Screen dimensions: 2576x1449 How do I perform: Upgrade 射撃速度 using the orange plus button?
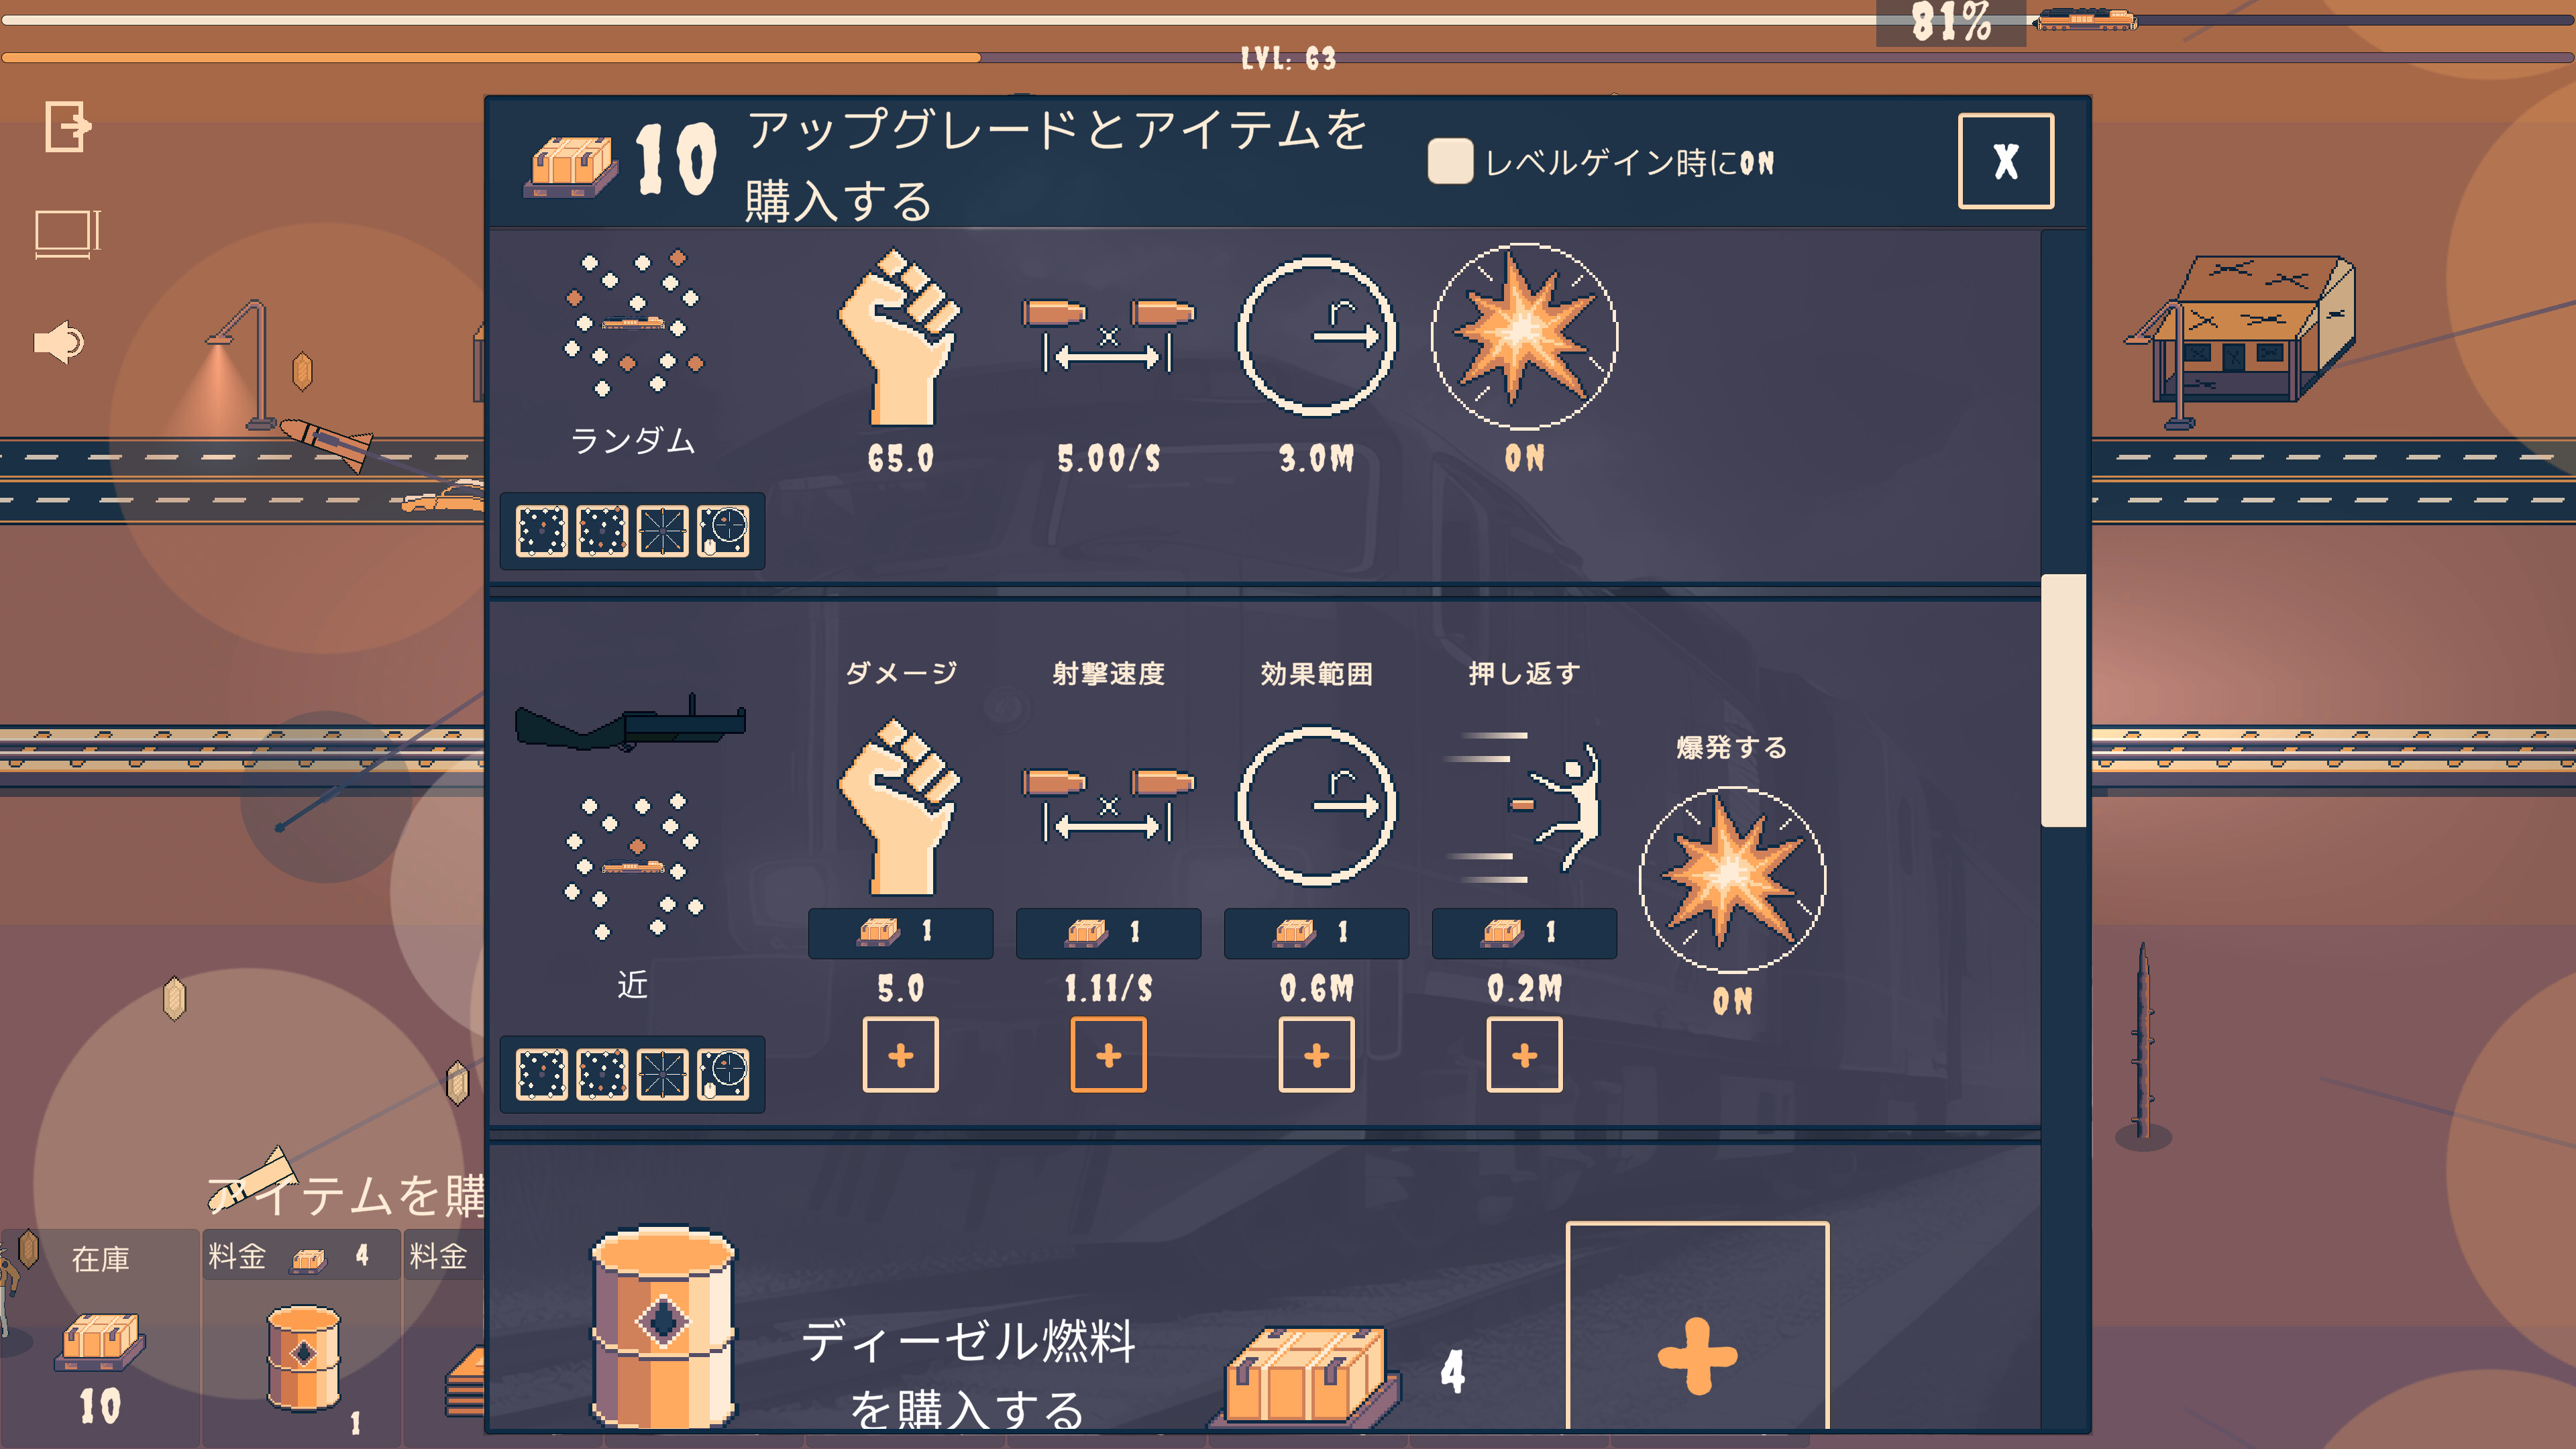1108,1054
